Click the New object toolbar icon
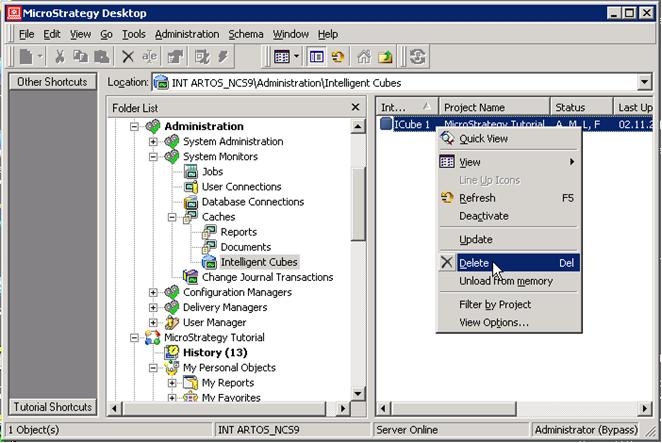The width and height of the screenshot is (662, 443). [26, 57]
